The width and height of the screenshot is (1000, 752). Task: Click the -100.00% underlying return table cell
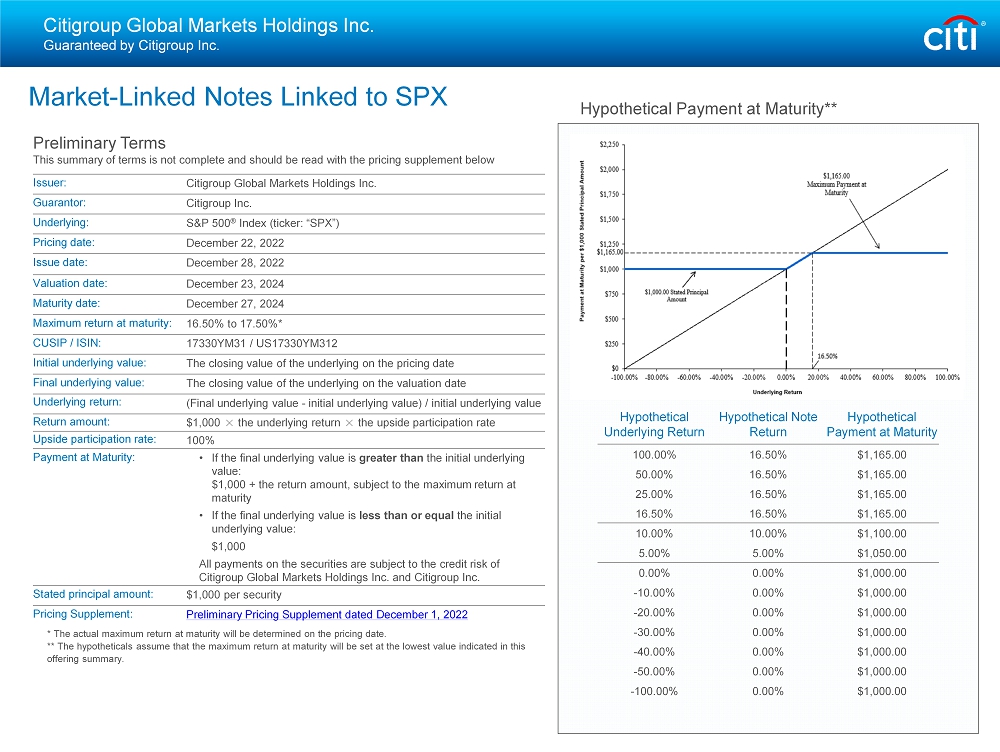(x=654, y=691)
